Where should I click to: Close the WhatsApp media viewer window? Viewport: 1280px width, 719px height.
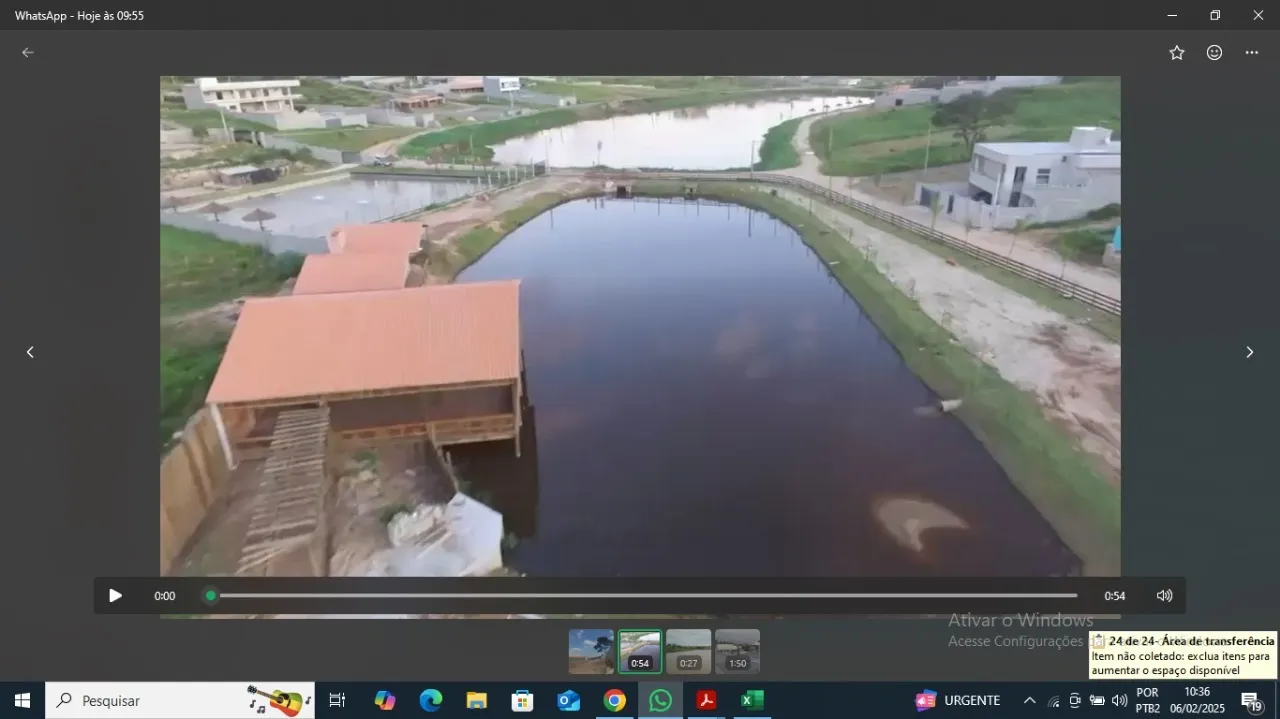[1258, 15]
